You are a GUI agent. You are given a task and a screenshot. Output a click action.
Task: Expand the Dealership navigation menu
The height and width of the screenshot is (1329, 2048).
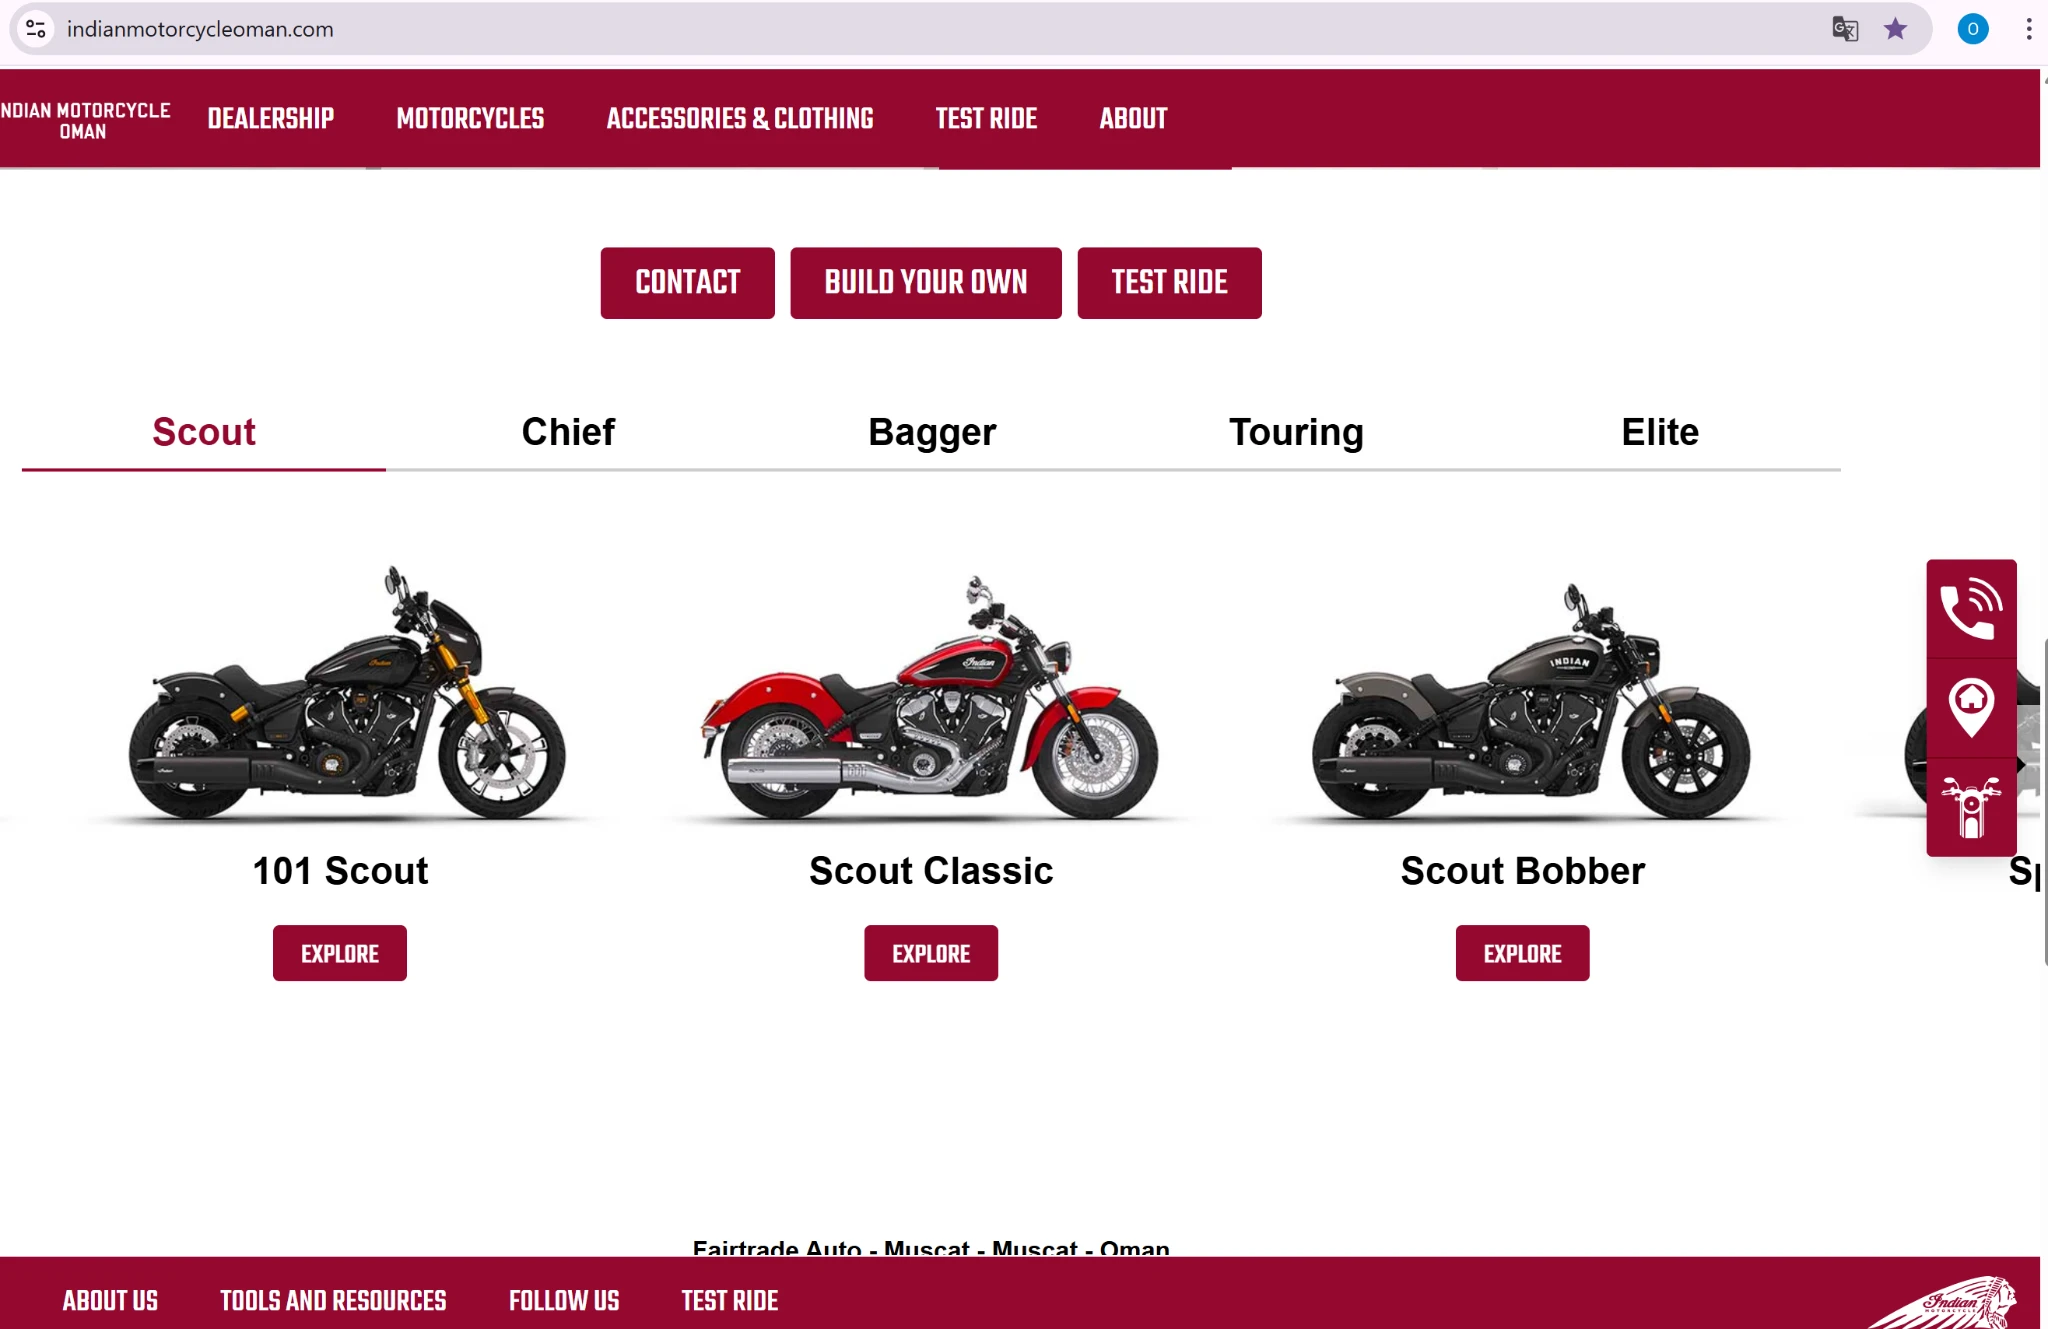[271, 118]
